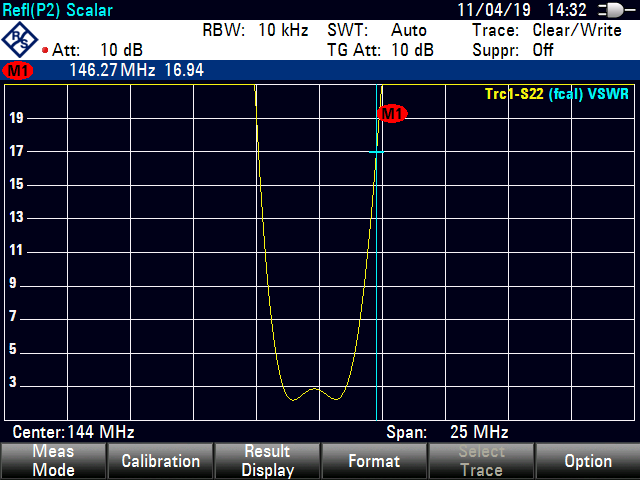Click the Rohde & Schwarz logo icon

[20, 40]
